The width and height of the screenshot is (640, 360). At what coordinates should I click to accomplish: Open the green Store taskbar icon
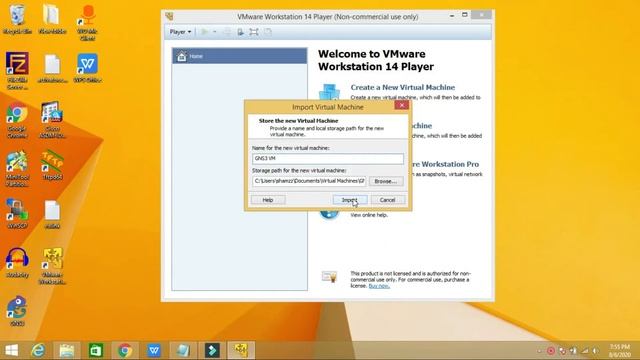click(x=96, y=350)
